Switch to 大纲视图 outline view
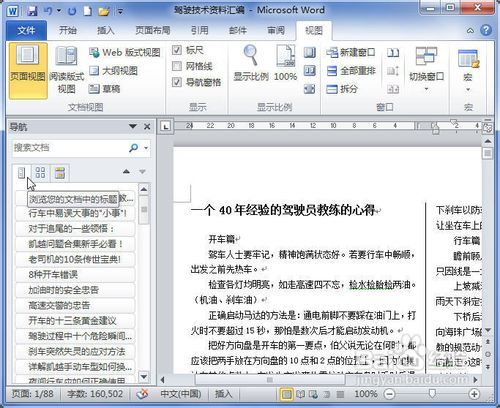The image size is (500, 408). point(114,71)
